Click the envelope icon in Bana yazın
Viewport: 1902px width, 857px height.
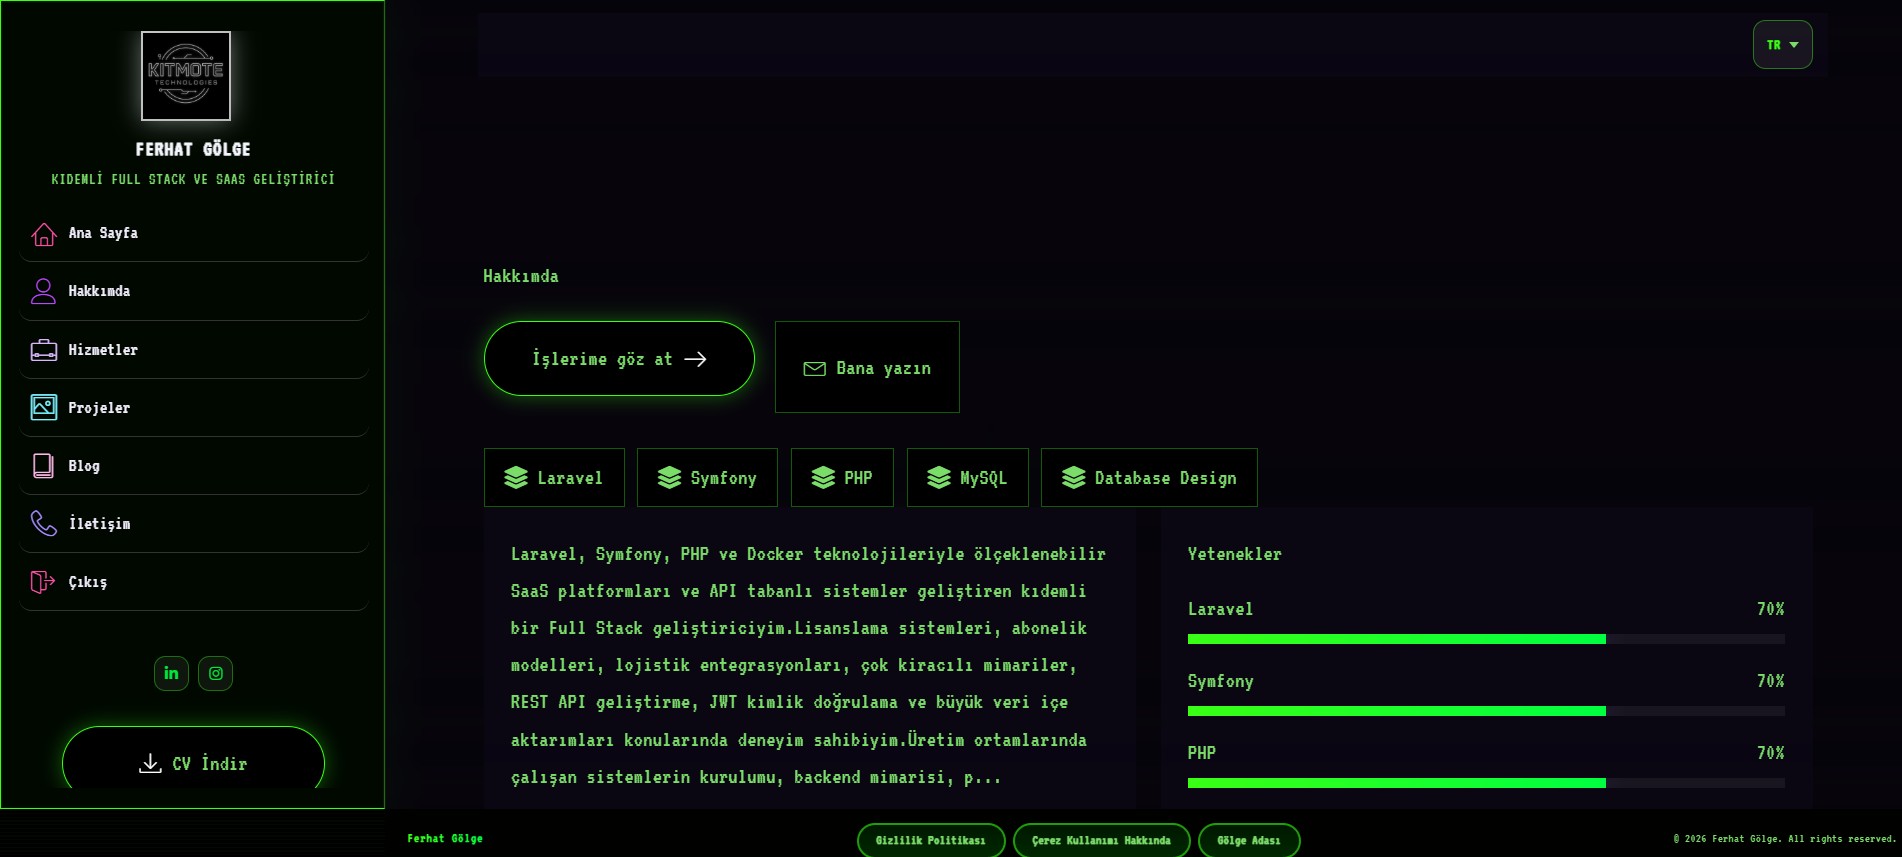[x=815, y=369]
